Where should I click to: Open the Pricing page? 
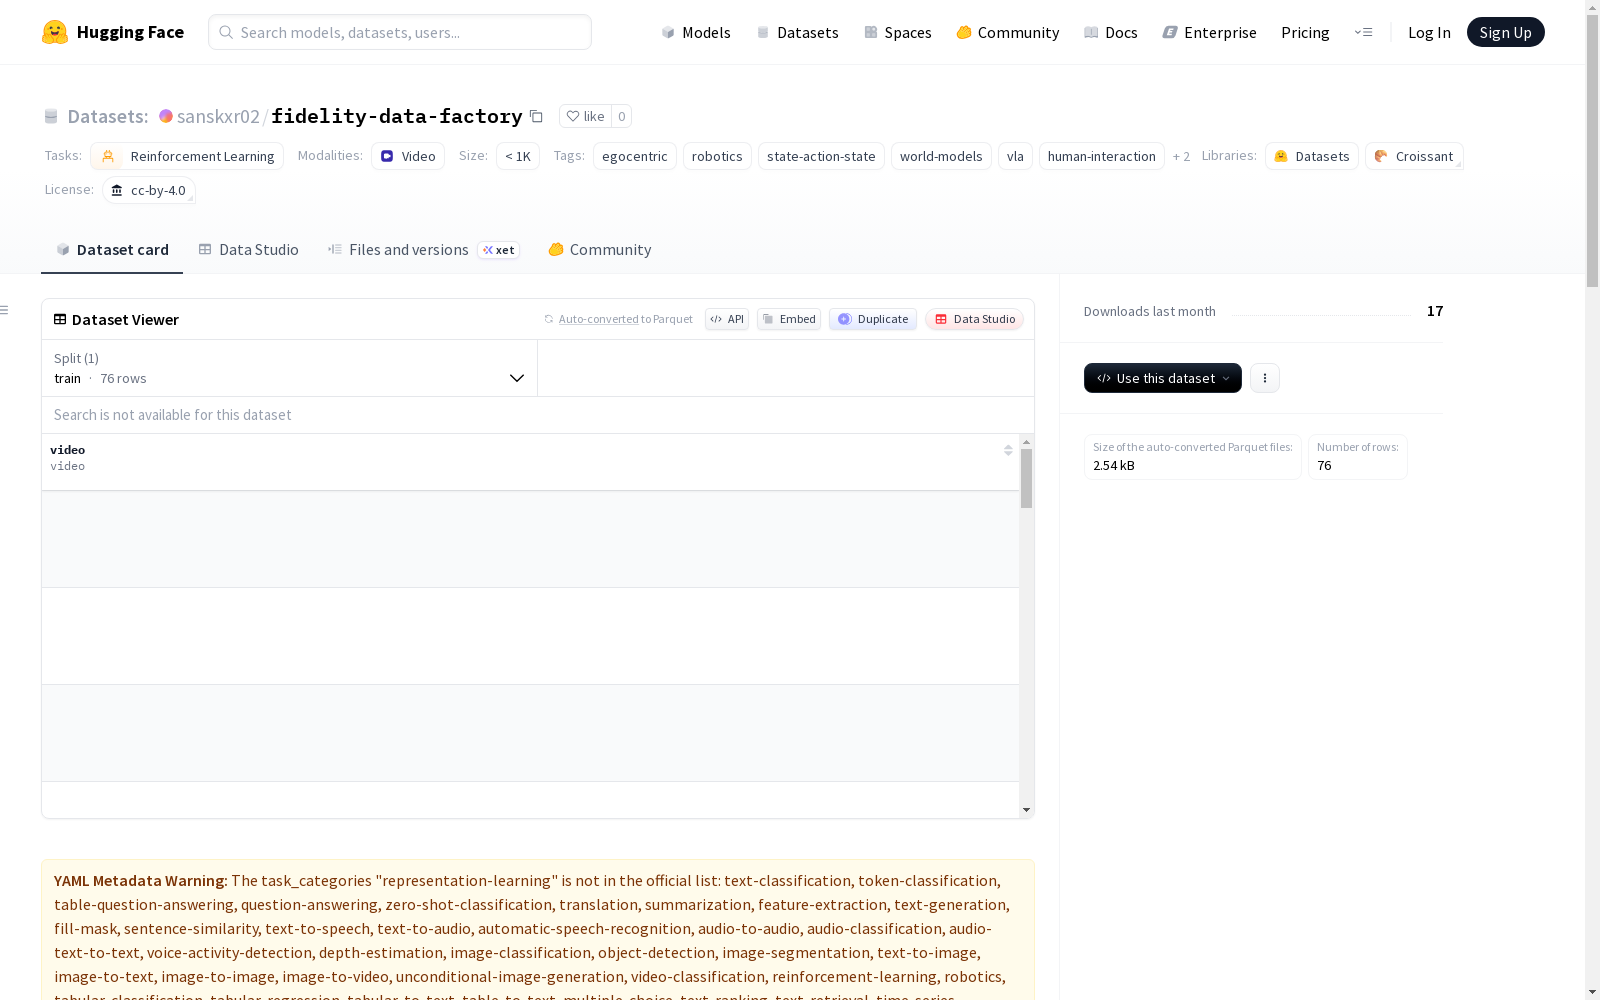click(1305, 32)
